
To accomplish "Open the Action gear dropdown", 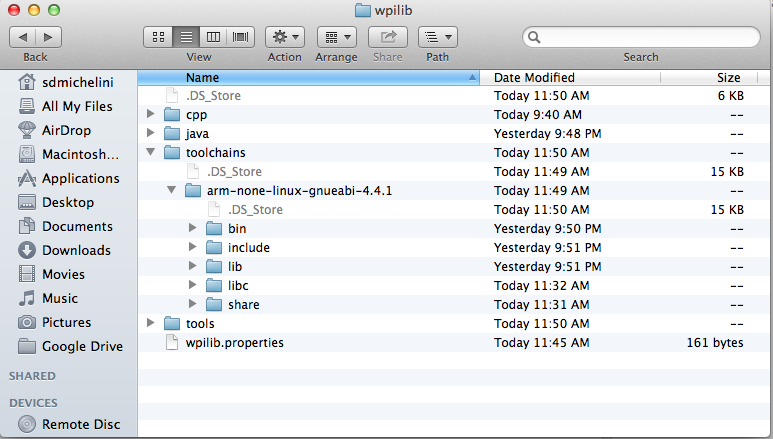I will (284, 37).
